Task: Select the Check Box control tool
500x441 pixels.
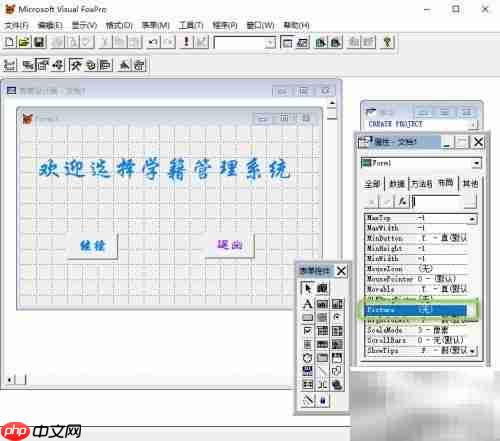Action: pyautogui.click(x=307, y=331)
